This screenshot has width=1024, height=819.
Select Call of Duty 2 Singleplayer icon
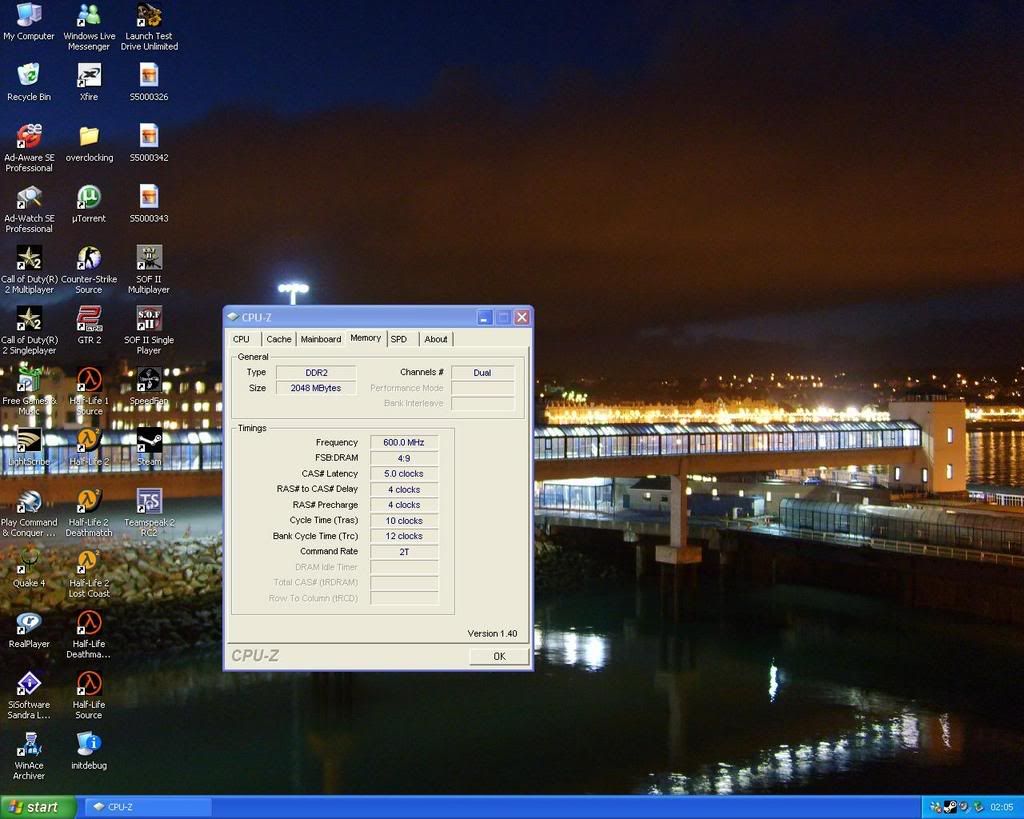point(29,330)
